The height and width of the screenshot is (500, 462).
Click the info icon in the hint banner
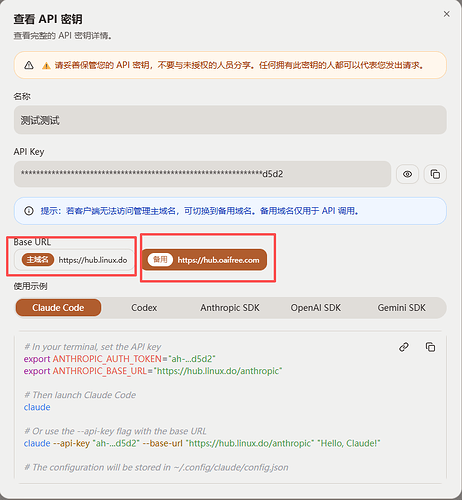pyautogui.click(x=29, y=211)
